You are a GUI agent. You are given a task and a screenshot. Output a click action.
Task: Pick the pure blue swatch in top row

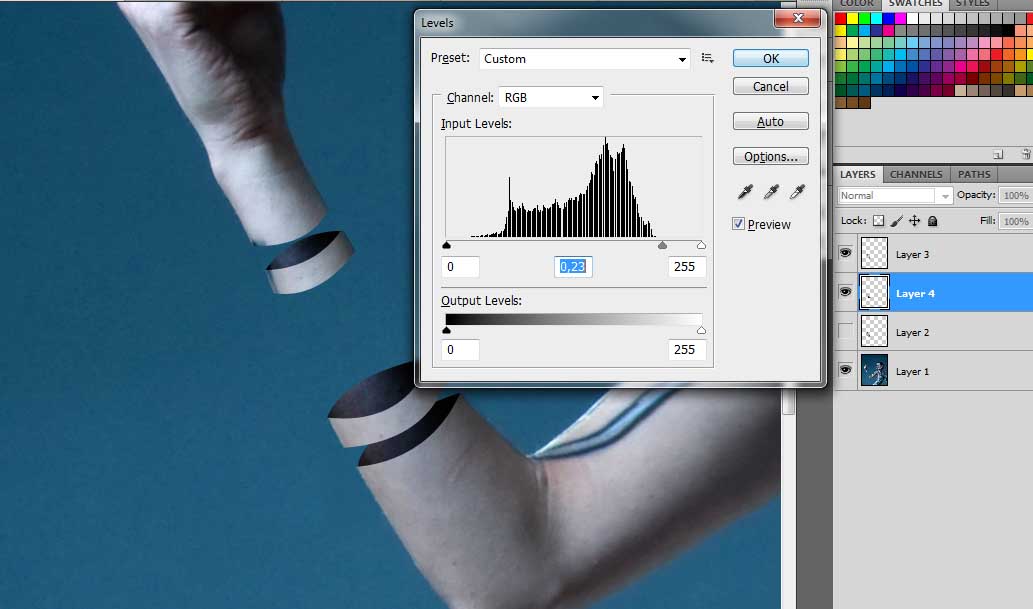coord(889,18)
